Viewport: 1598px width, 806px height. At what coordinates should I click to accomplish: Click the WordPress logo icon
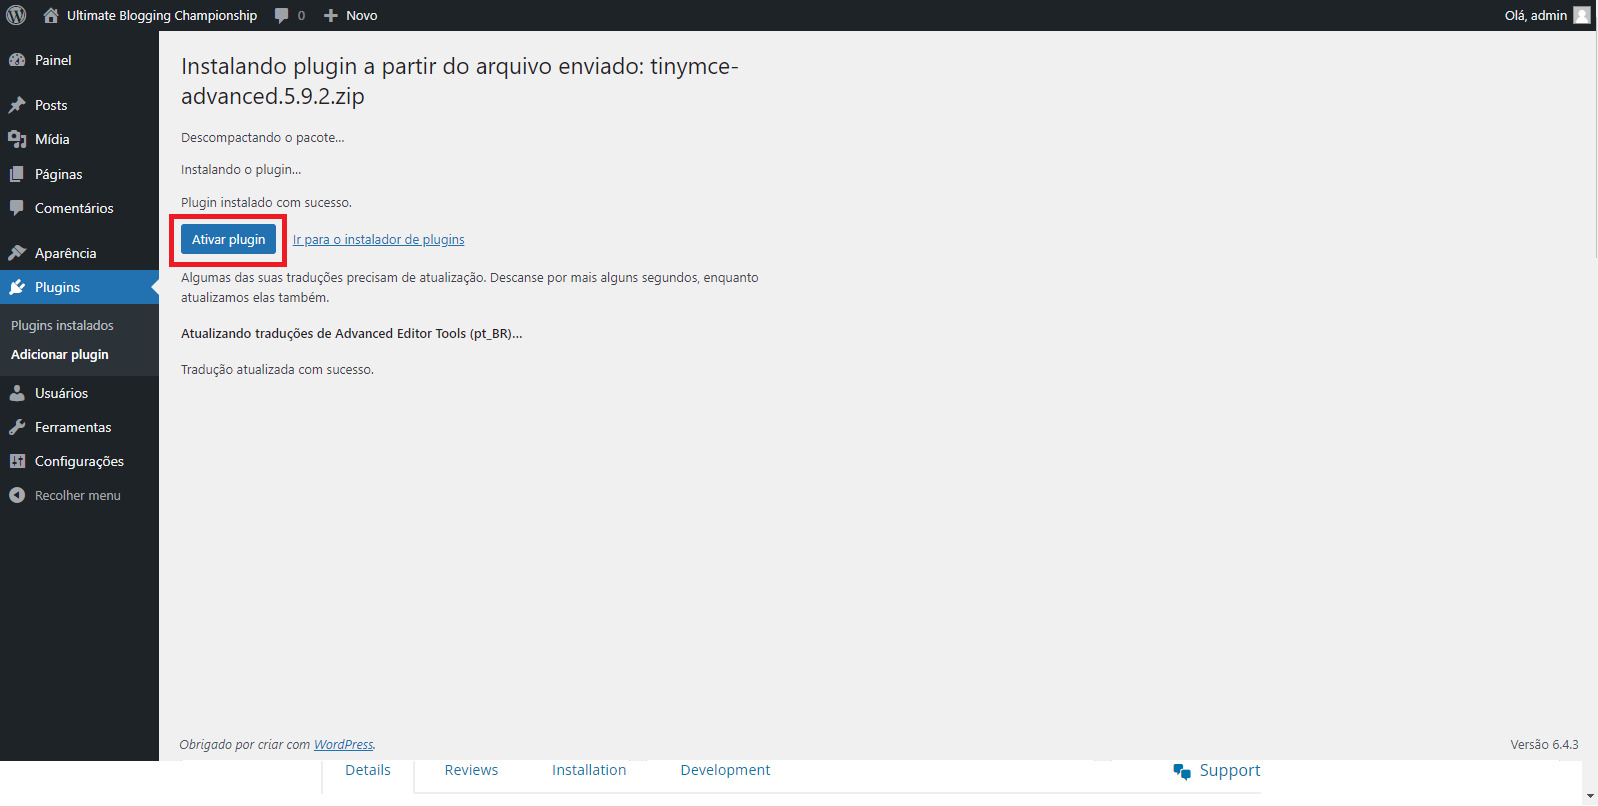[x=17, y=15]
